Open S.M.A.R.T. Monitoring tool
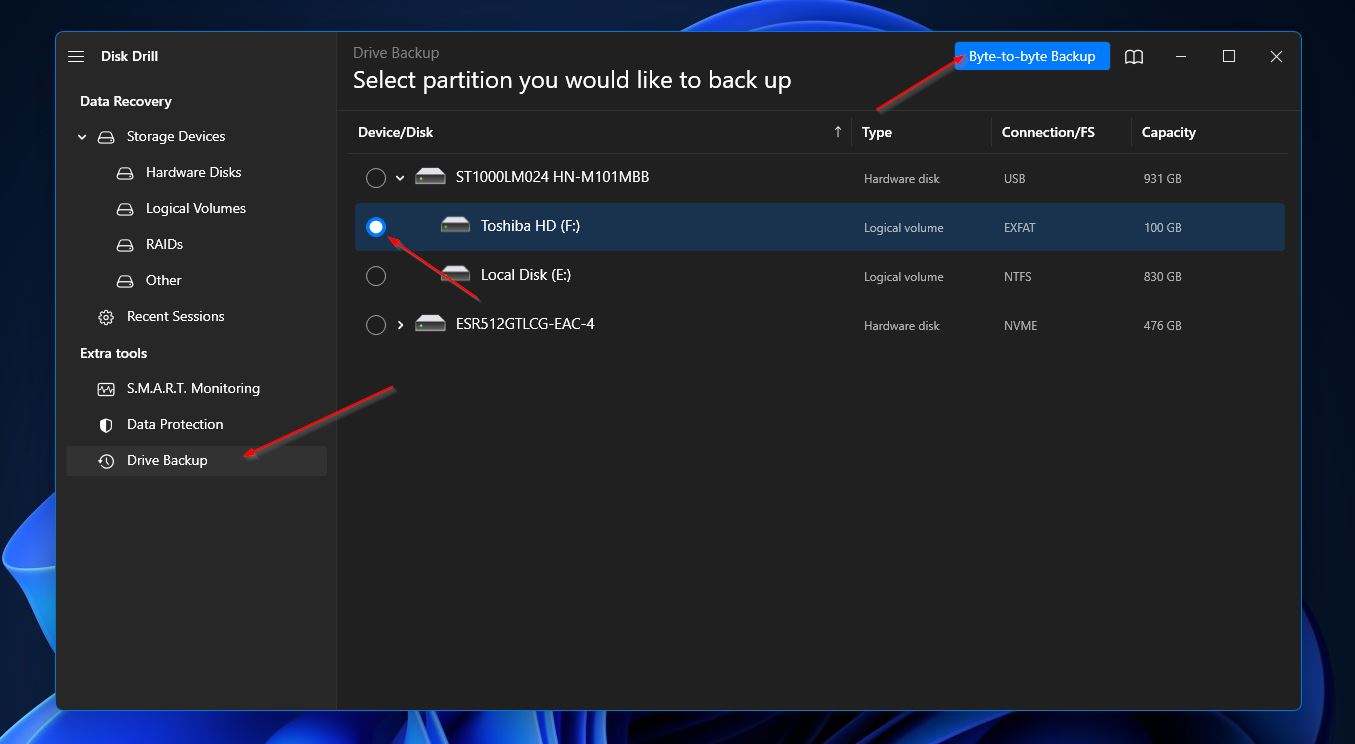The width and height of the screenshot is (1355, 744). 193,388
